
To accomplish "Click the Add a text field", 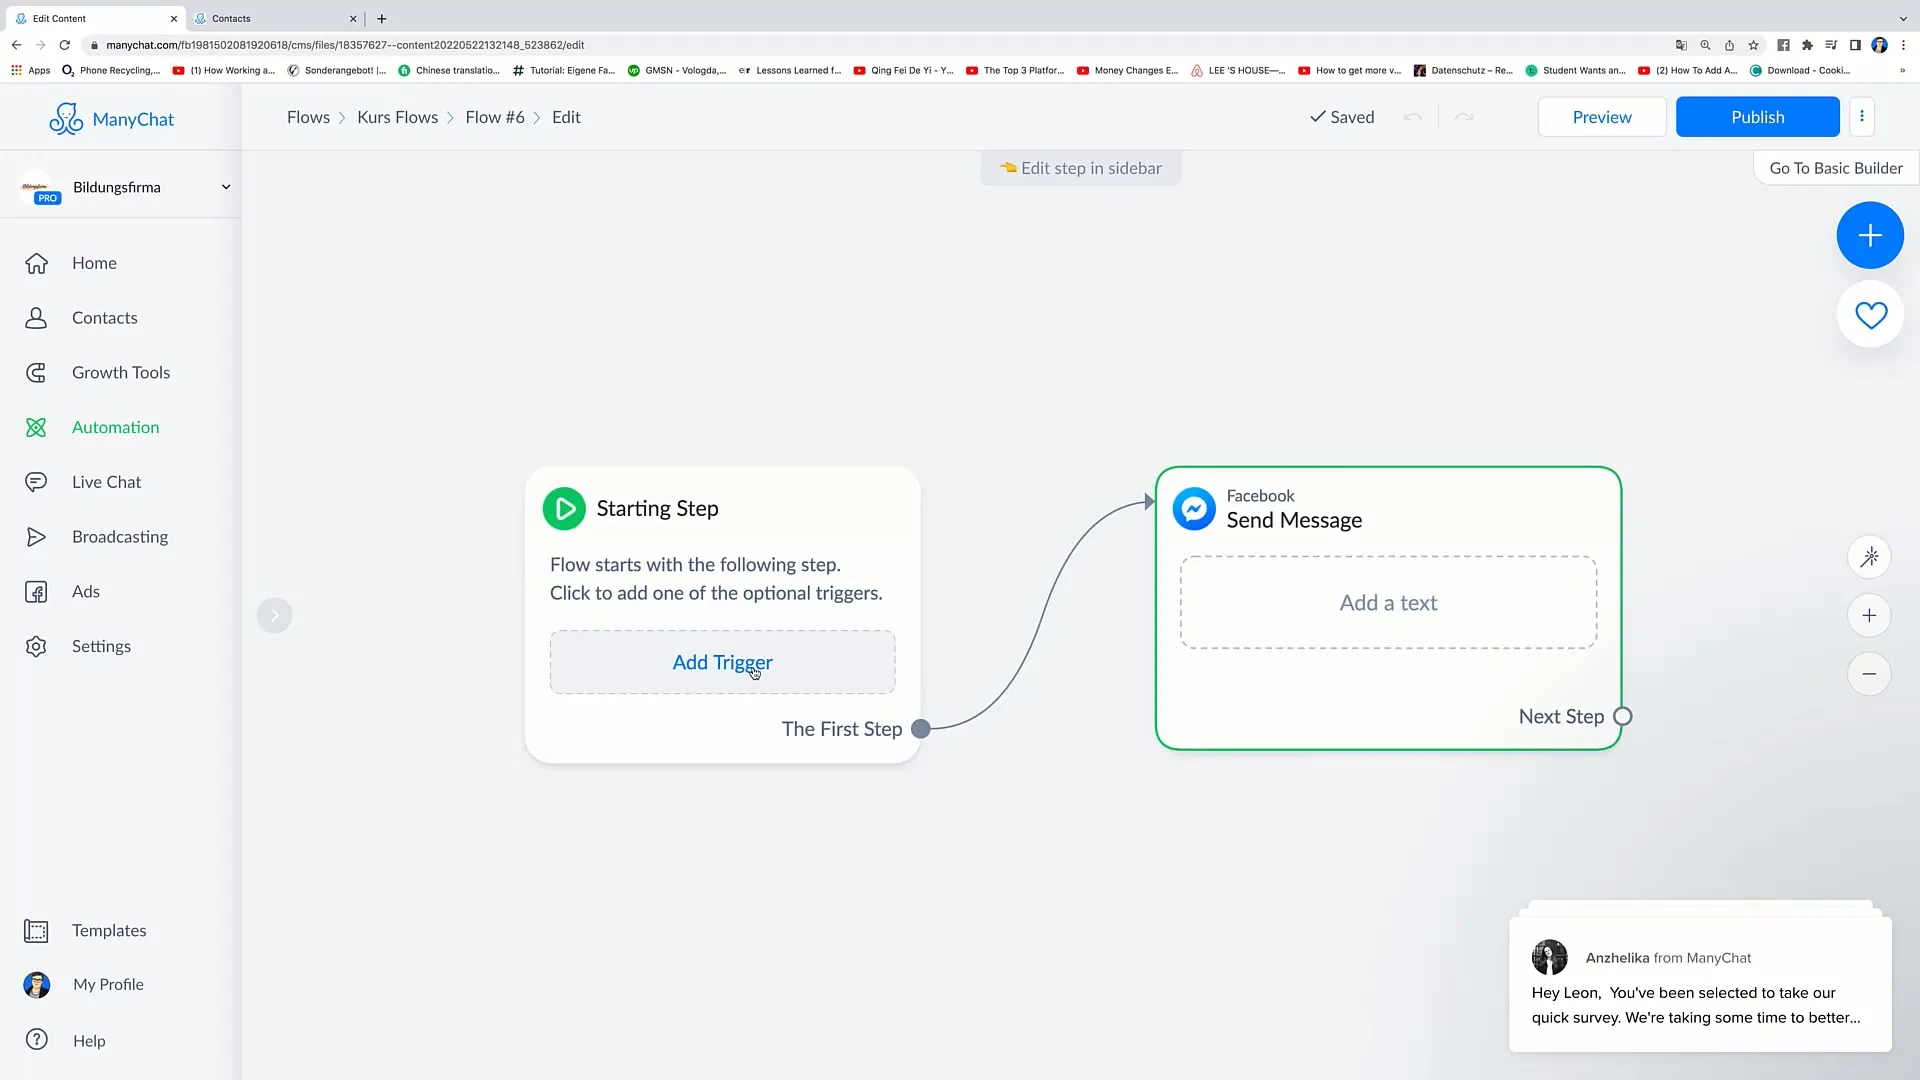I will pyautogui.click(x=1388, y=603).
